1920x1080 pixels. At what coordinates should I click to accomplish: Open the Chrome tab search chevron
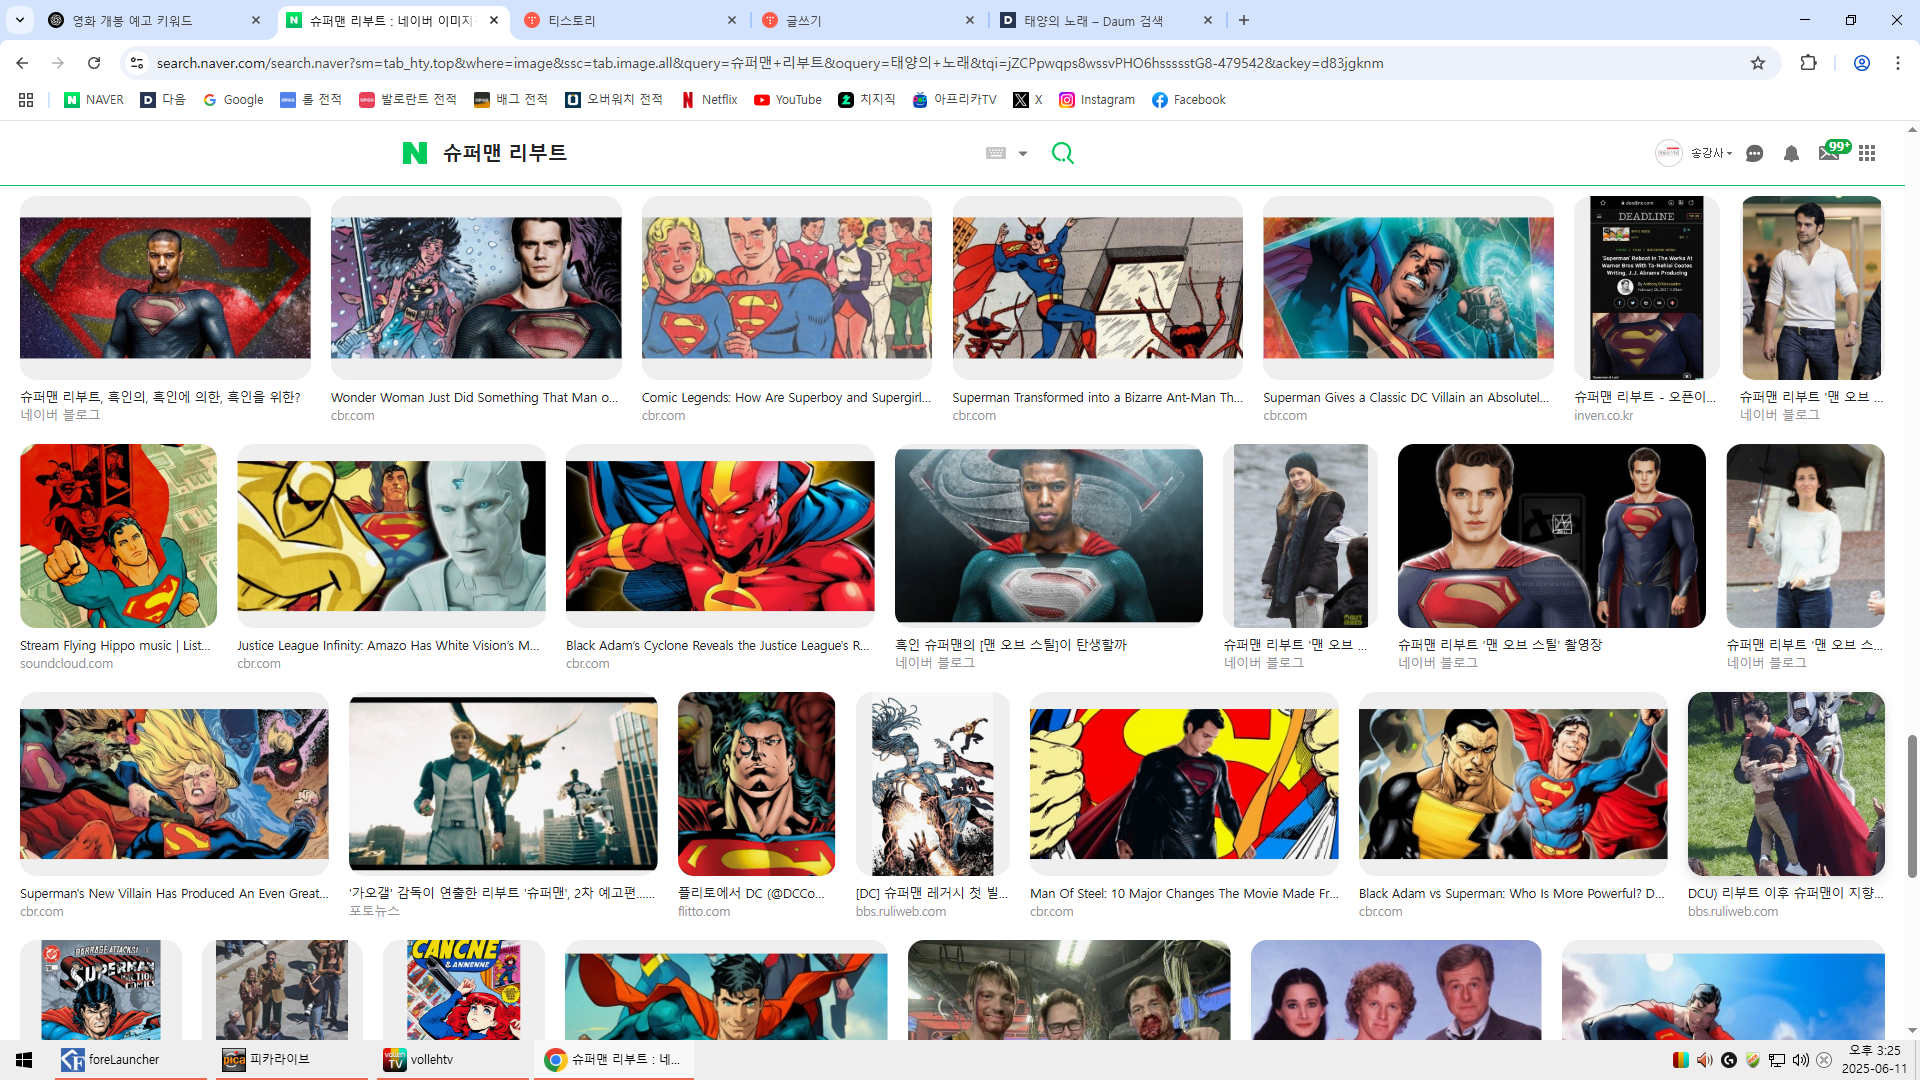20,20
